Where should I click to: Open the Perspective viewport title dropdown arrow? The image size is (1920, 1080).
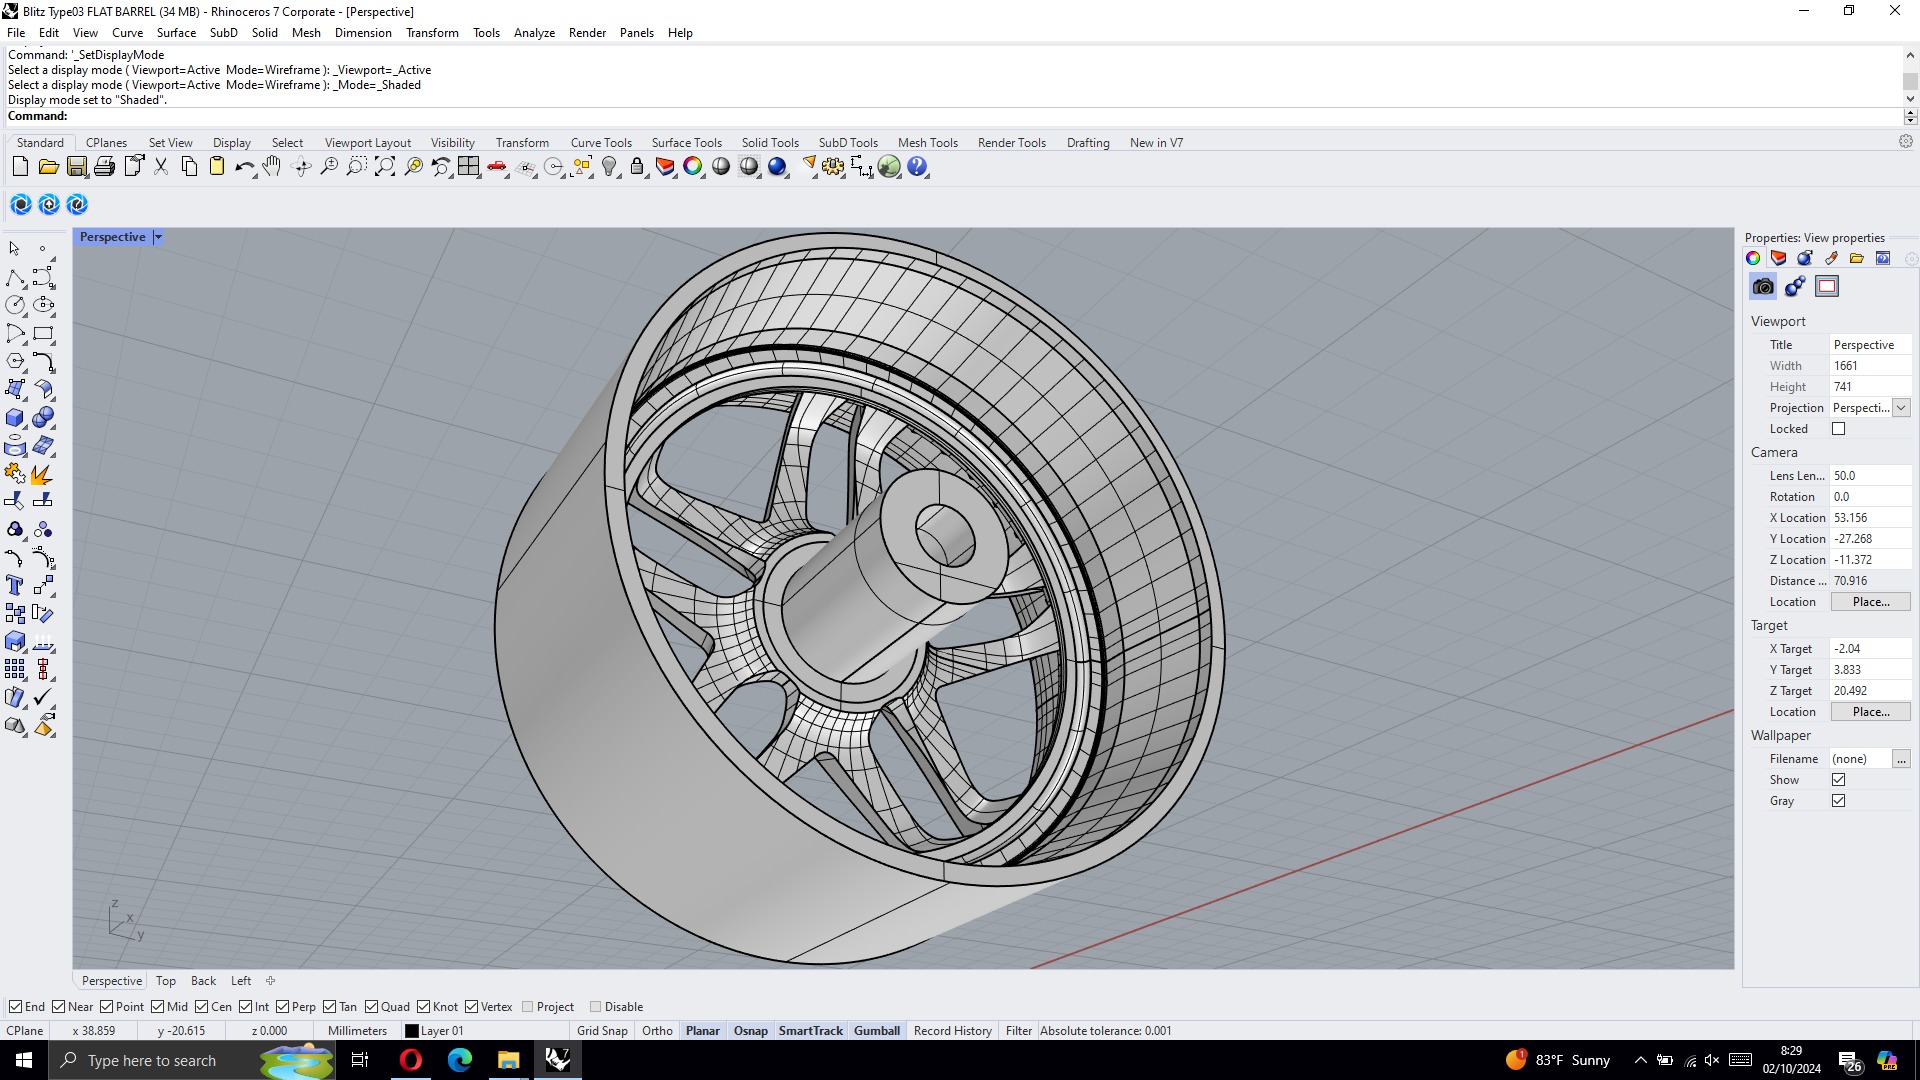(158, 237)
